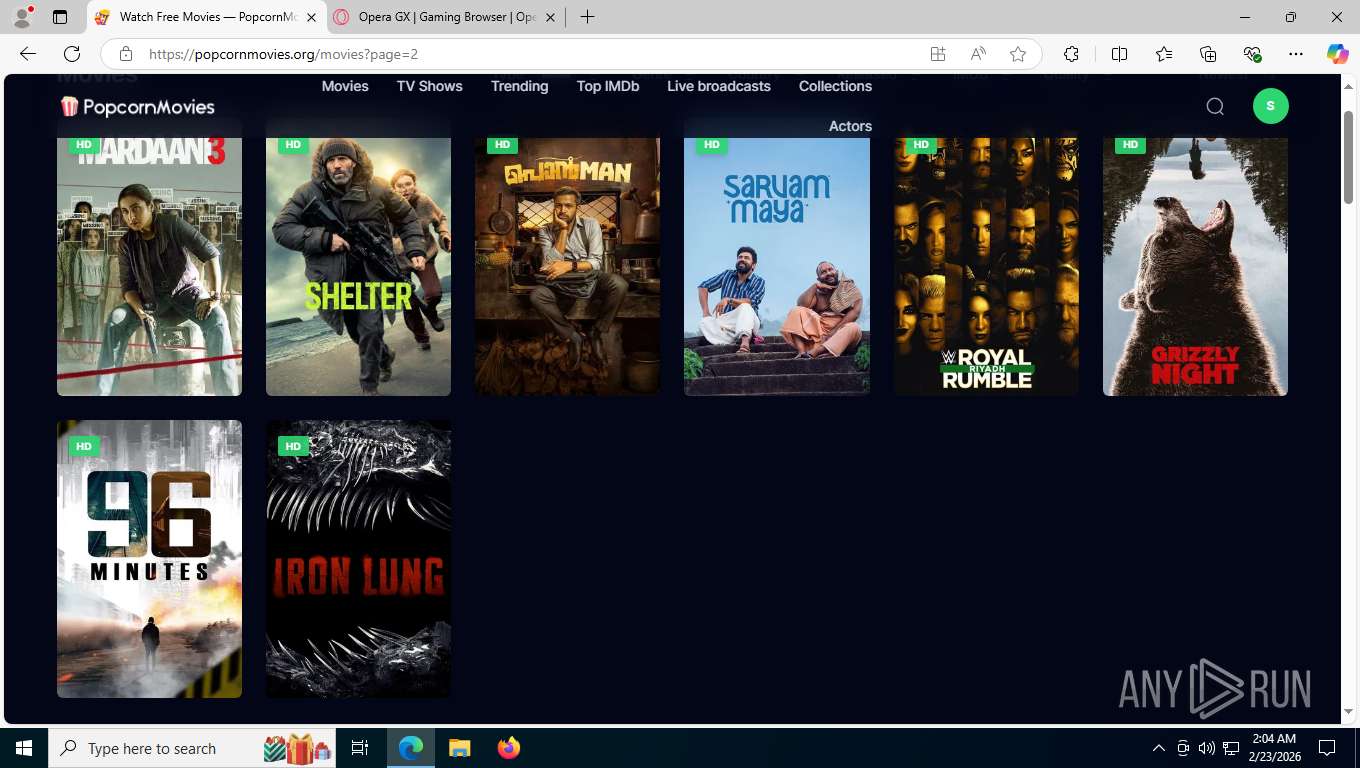Open the 96 Minutes movie poster
Viewport: 1360px width, 768px height.
point(149,559)
